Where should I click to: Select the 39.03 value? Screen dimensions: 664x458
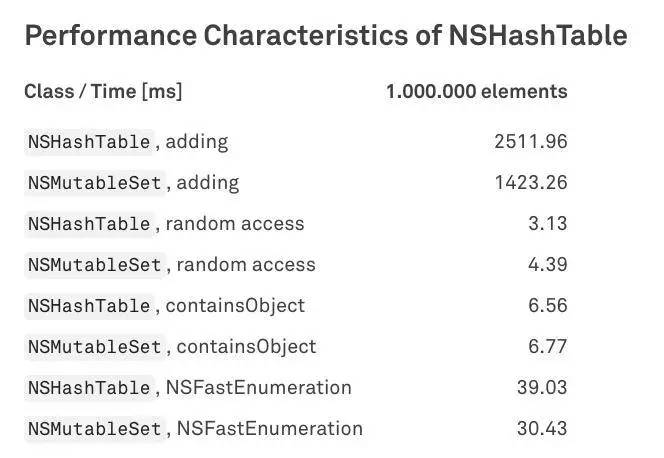[541, 388]
